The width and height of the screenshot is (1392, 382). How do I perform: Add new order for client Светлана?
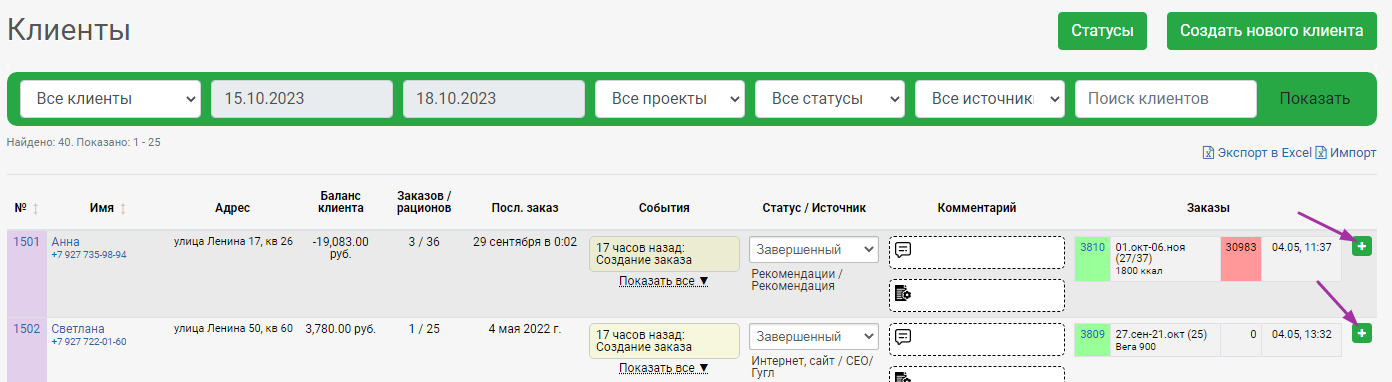(1361, 333)
